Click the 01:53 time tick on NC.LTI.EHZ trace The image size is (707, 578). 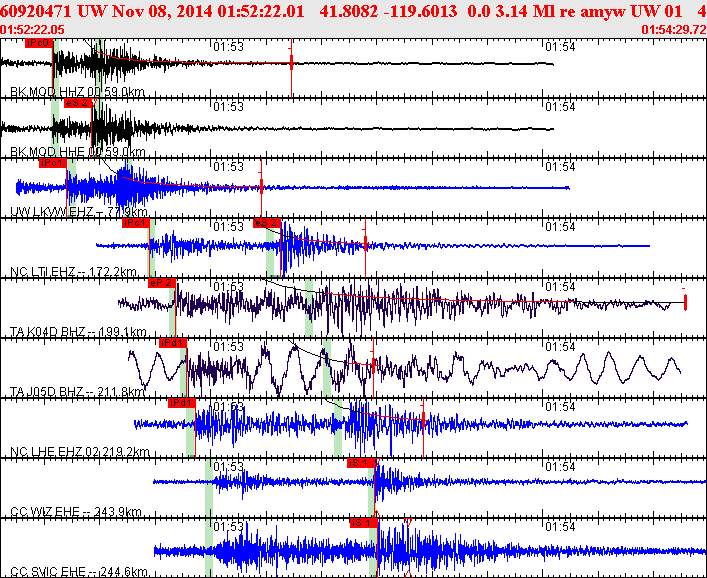point(229,227)
